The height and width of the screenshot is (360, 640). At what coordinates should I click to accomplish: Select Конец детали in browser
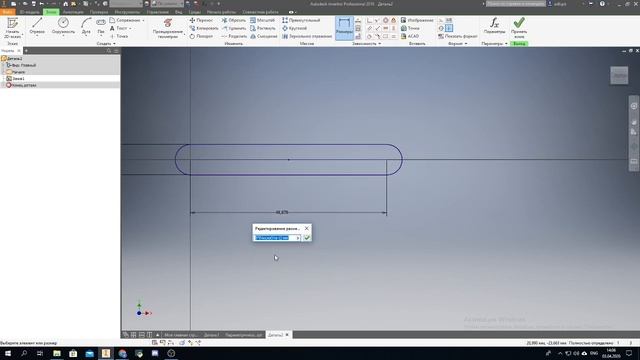pos(21,85)
